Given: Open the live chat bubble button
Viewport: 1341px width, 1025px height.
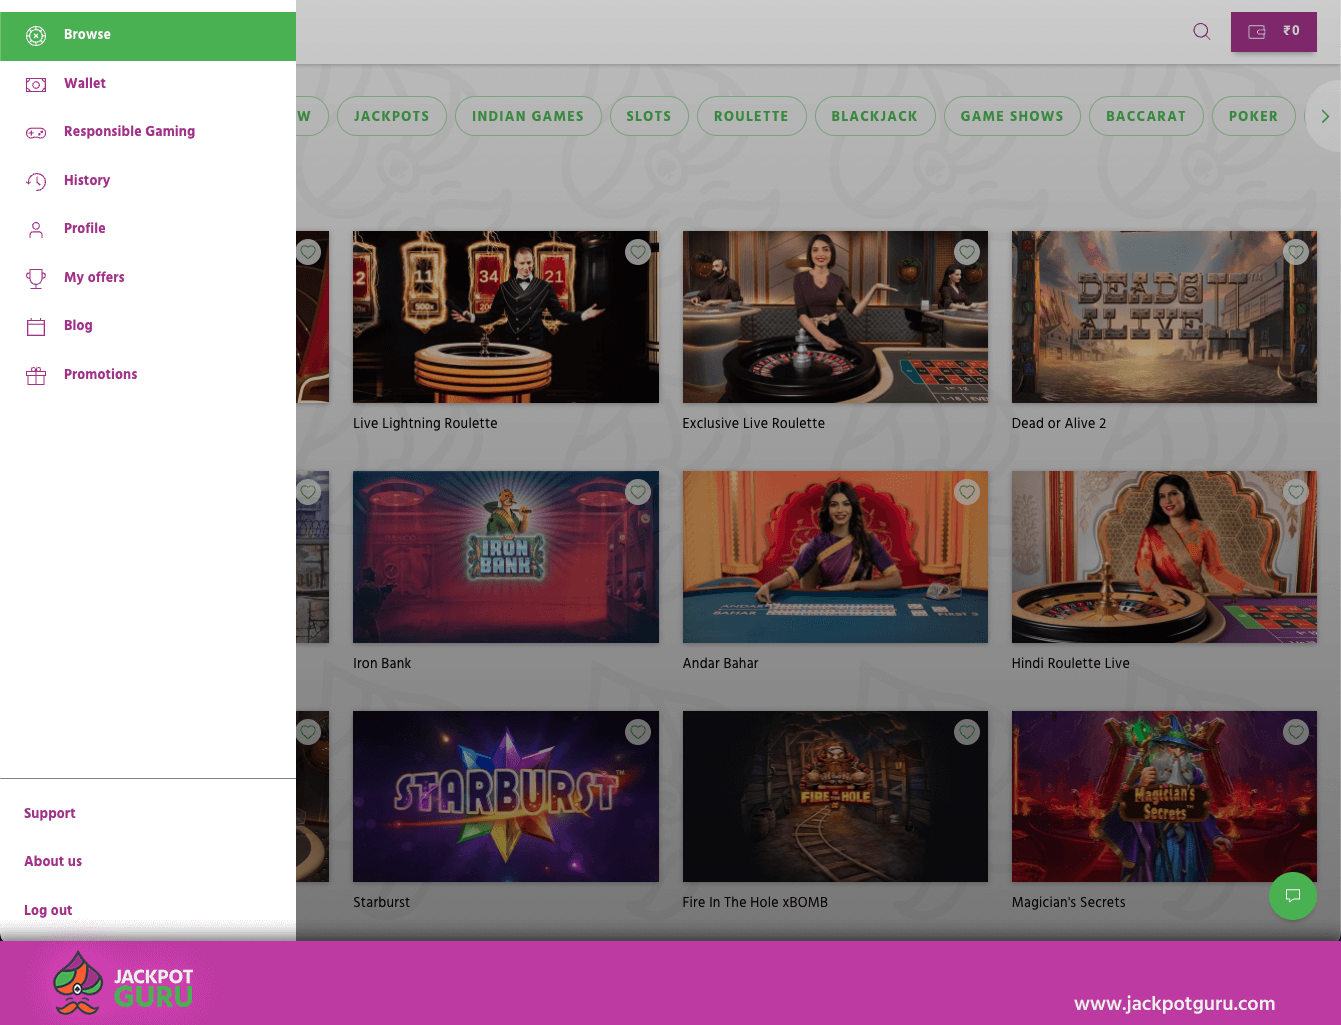Looking at the screenshot, I should [1293, 896].
